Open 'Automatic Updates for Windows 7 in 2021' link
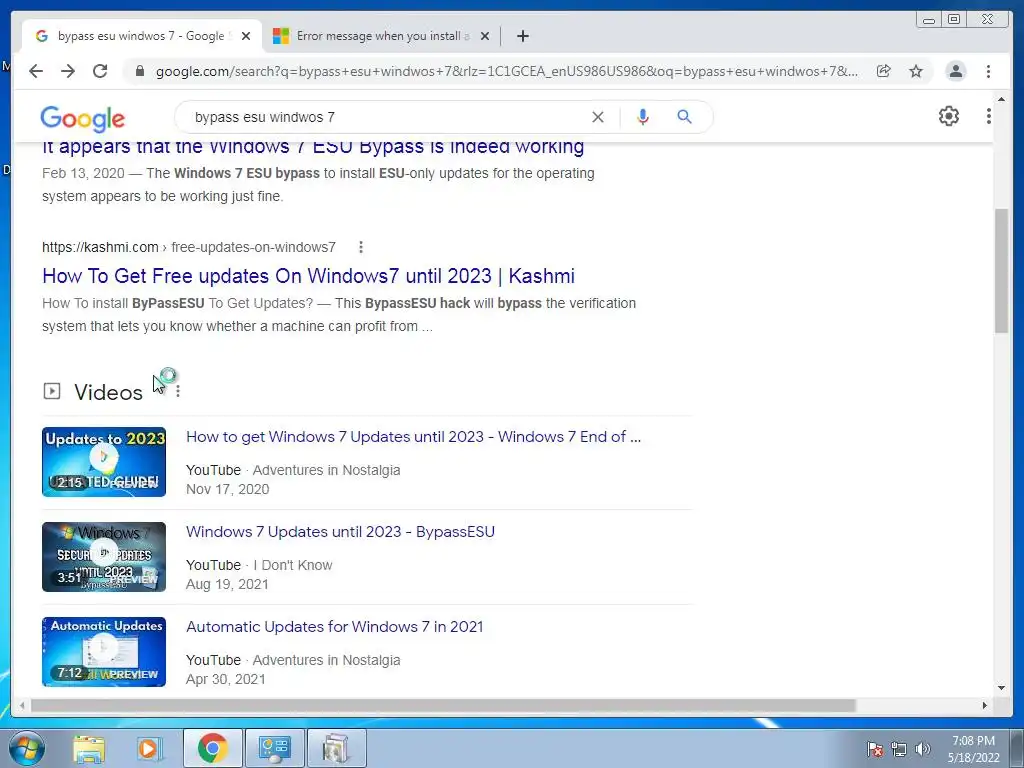This screenshot has height=768, width=1024. pos(334,627)
